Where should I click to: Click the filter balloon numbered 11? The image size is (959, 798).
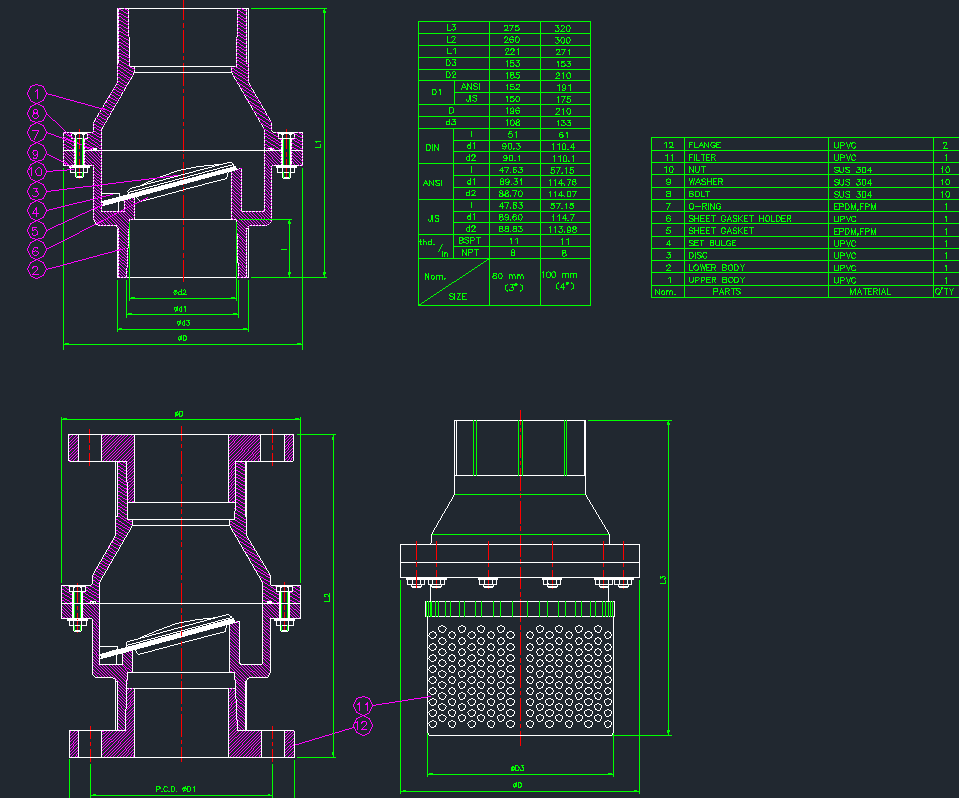click(x=362, y=706)
